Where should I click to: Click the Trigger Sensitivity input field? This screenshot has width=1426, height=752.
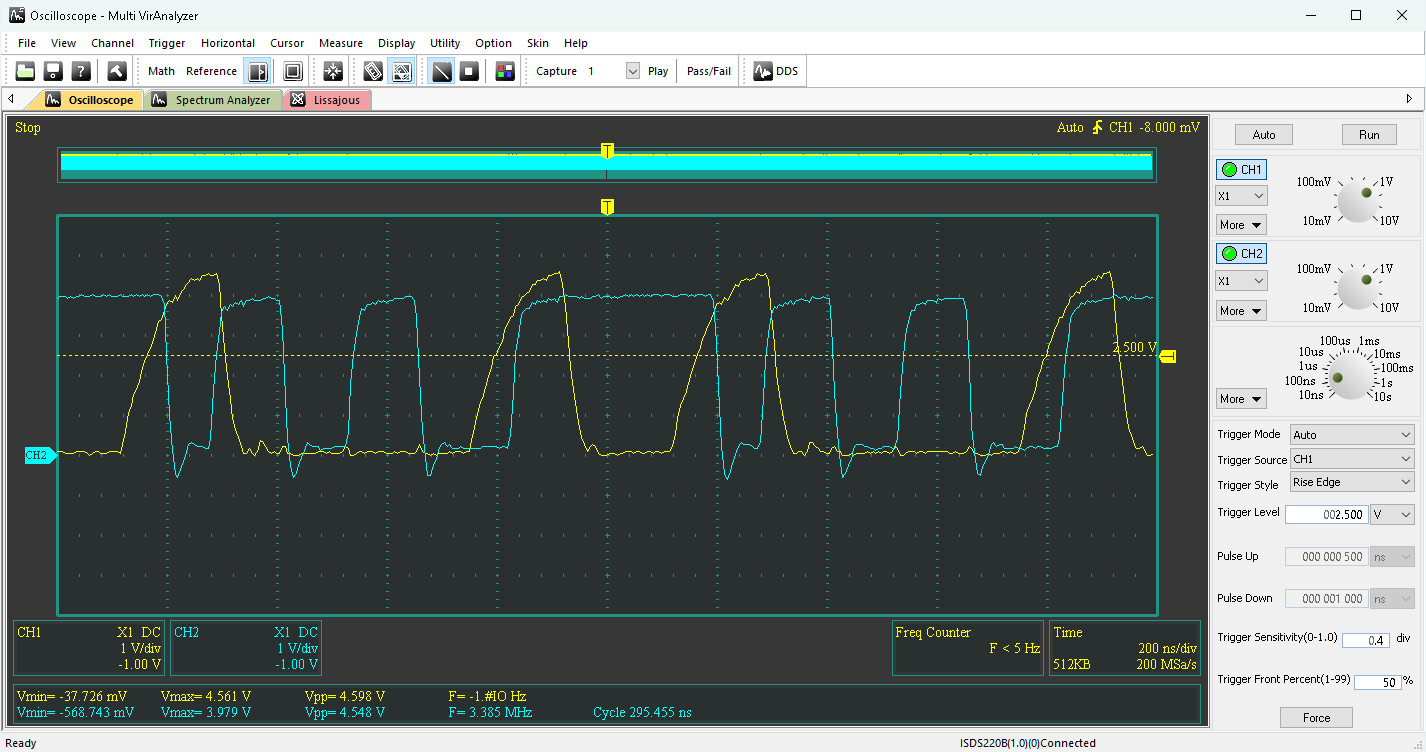point(1366,640)
